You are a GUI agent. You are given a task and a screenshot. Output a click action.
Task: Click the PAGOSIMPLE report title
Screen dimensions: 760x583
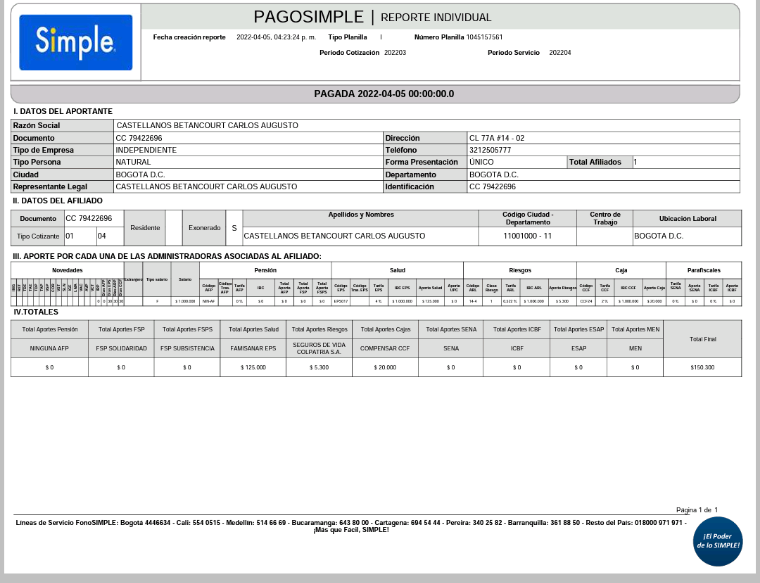click(x=372, y=17)
